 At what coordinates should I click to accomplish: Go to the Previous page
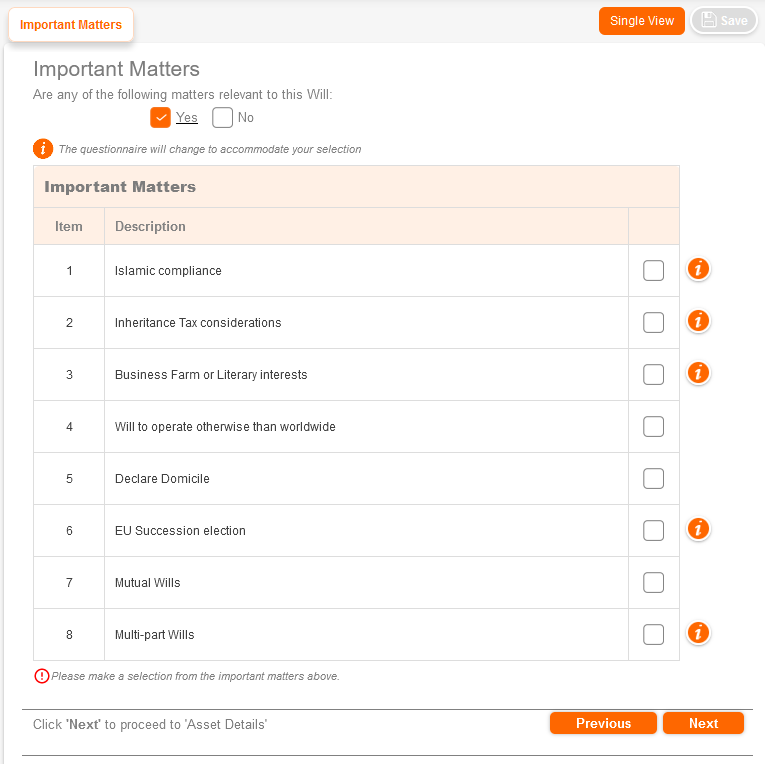(603, 723)
